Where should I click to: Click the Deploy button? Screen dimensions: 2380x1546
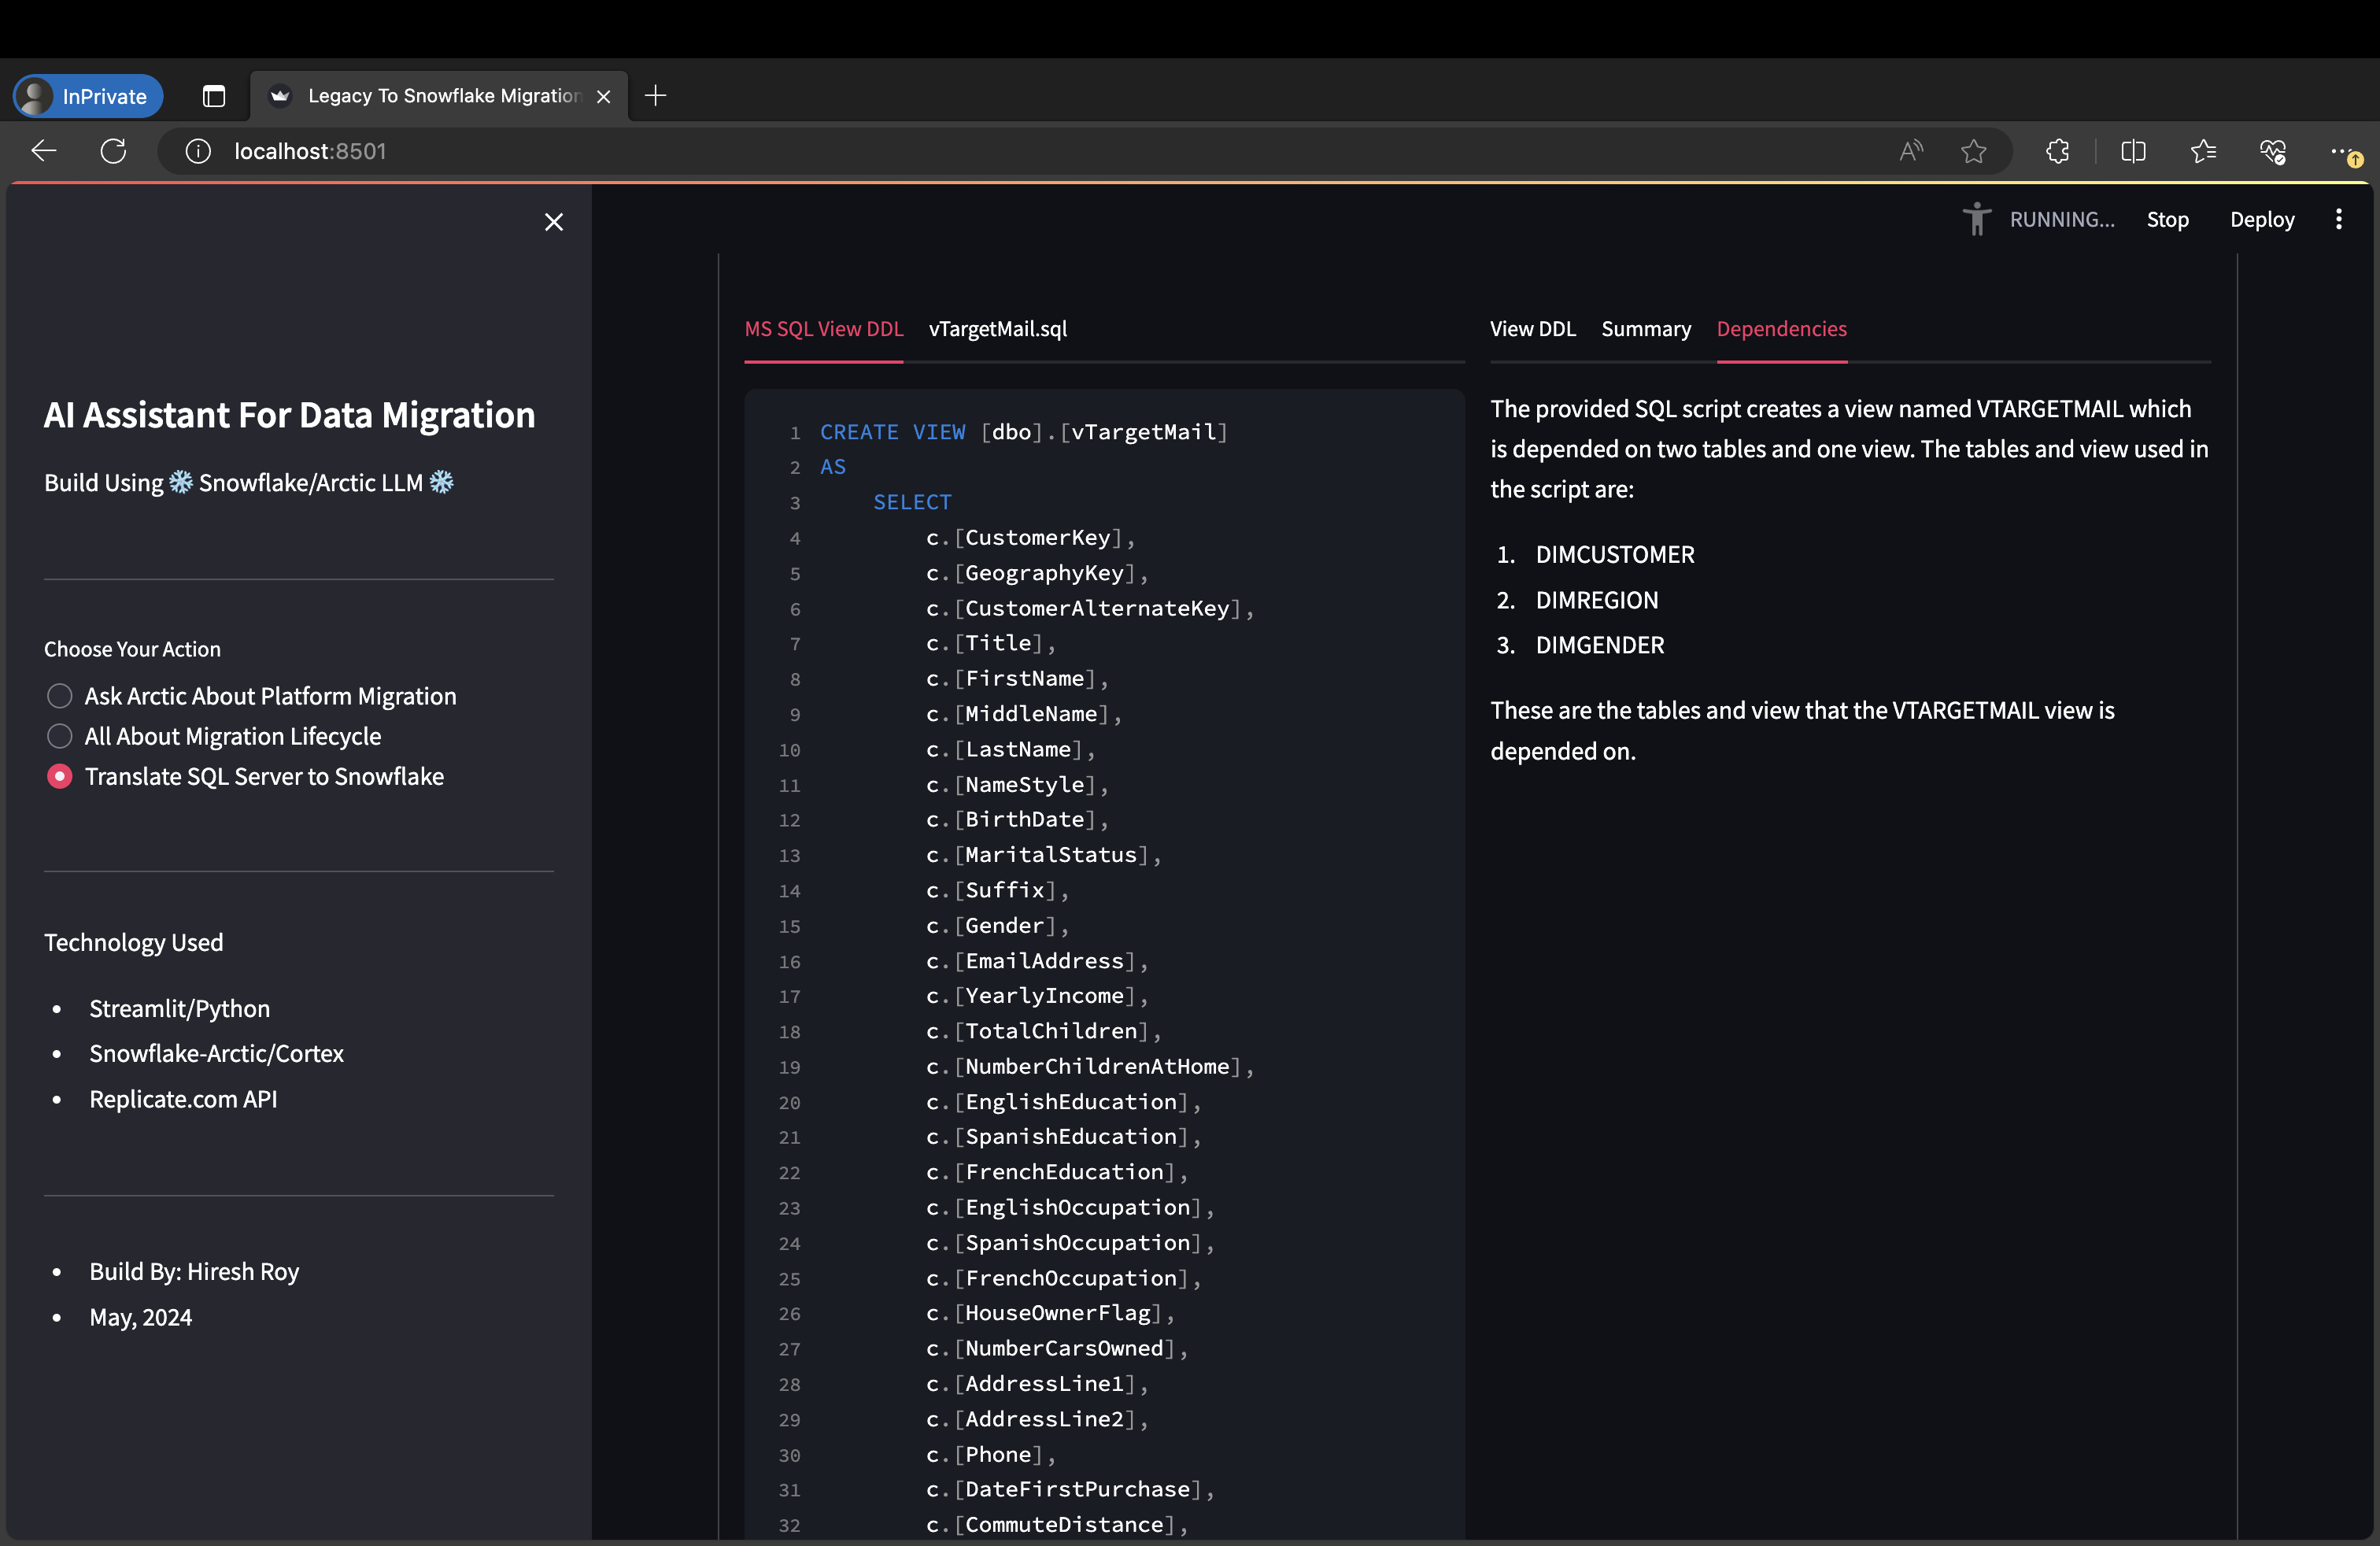pos(2262,219)
